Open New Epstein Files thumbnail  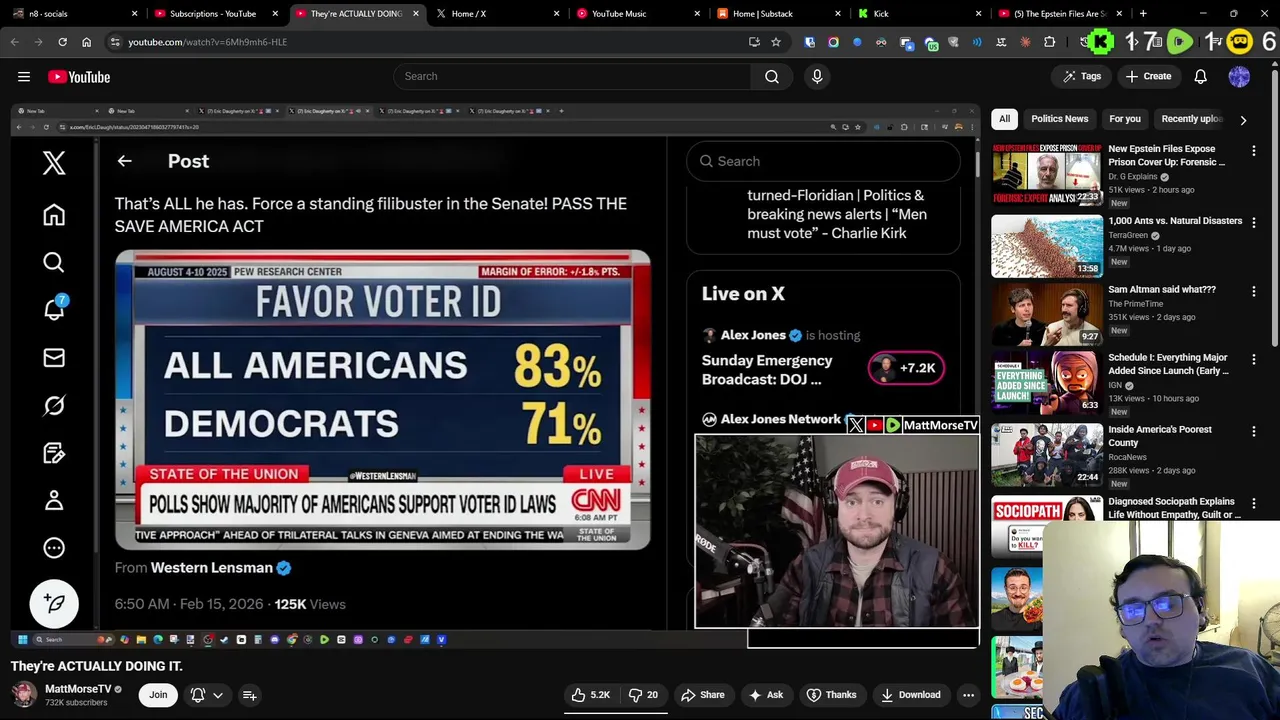(x=1046, y=173)
